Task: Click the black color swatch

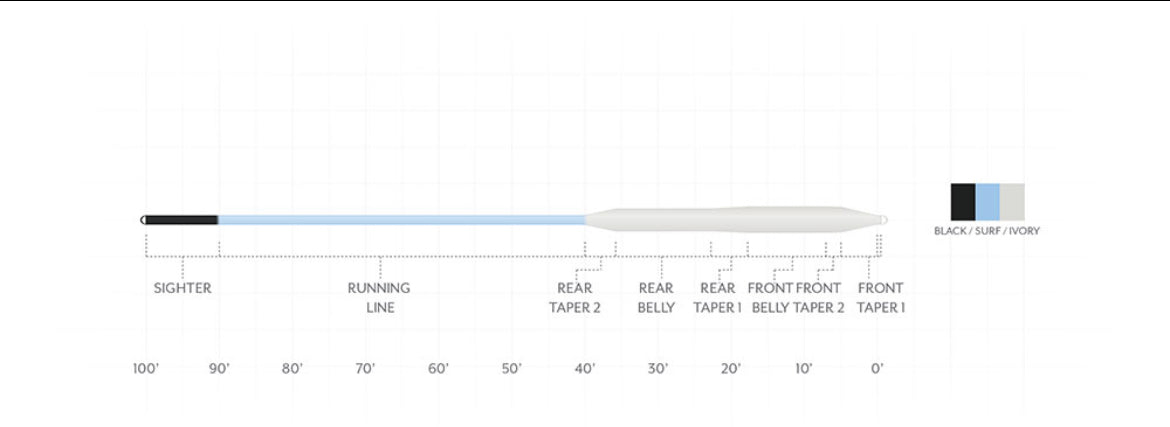Action: (962, 200)
